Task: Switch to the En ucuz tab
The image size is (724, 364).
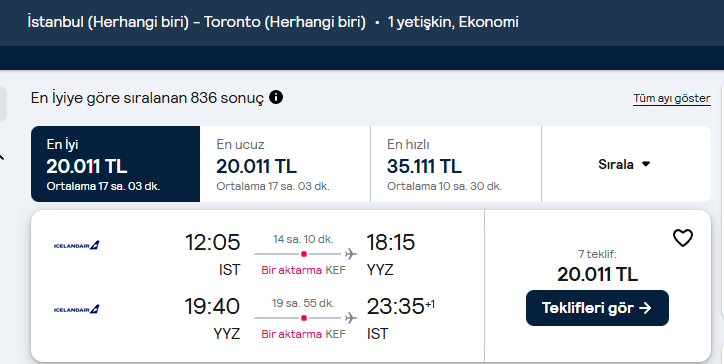Action: click(285, 164)
